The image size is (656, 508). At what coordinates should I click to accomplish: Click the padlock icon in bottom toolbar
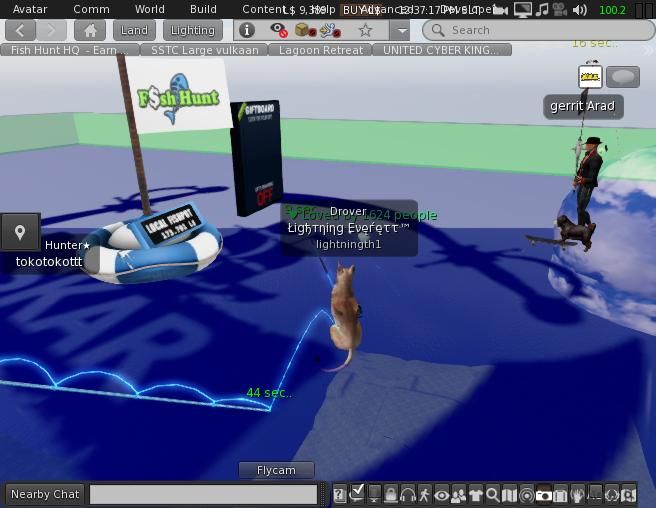pyautogui.click(x=391, y=495)
